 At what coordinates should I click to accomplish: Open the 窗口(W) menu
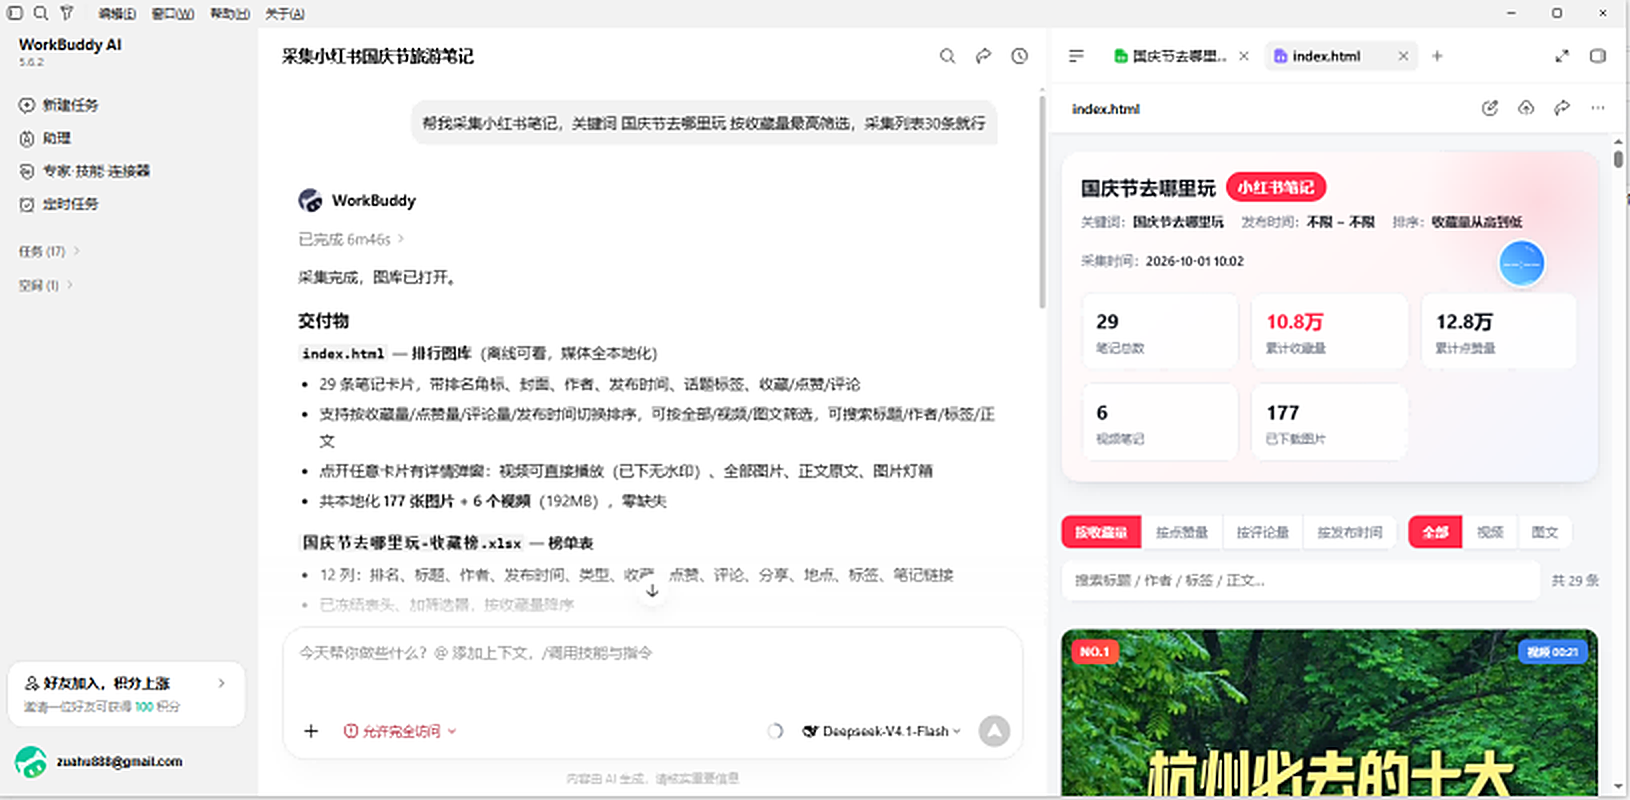coord(173,13)
